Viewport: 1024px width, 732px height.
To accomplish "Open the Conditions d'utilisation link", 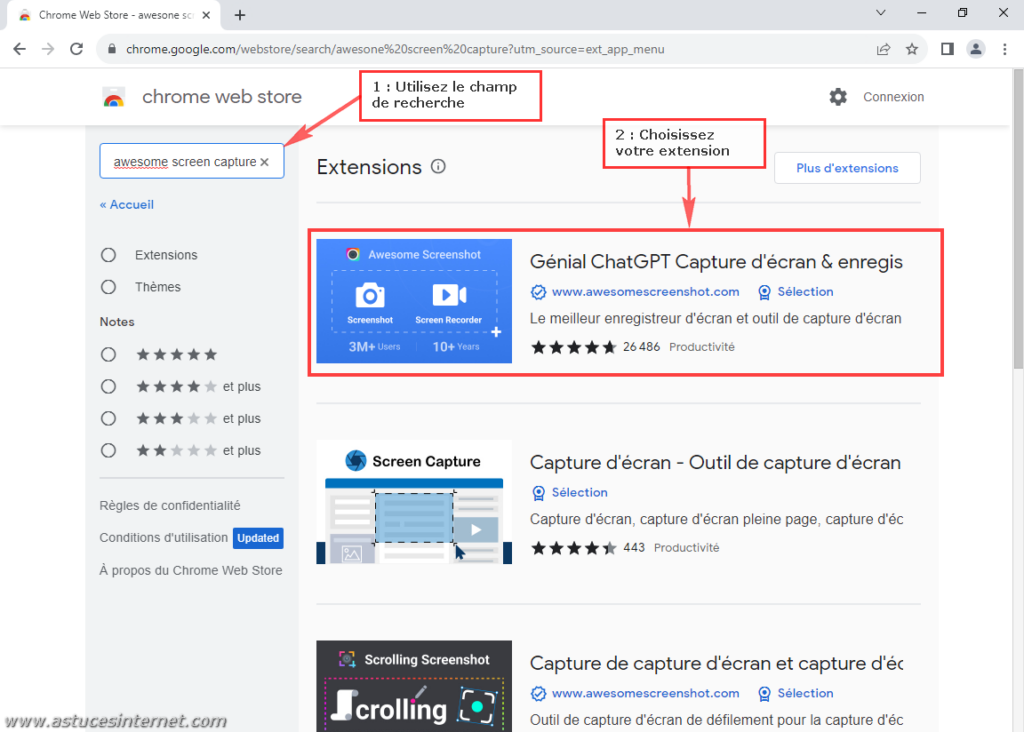I will (x=162, y=538).
